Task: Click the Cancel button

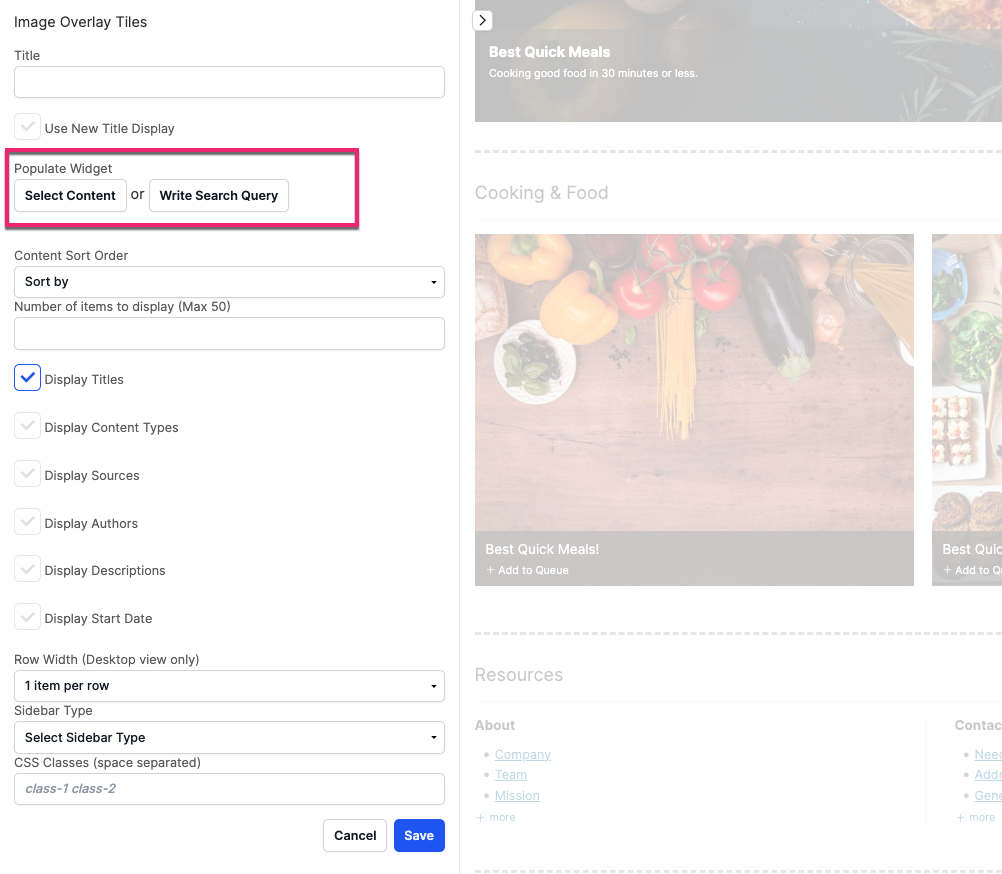Action: 355,836
